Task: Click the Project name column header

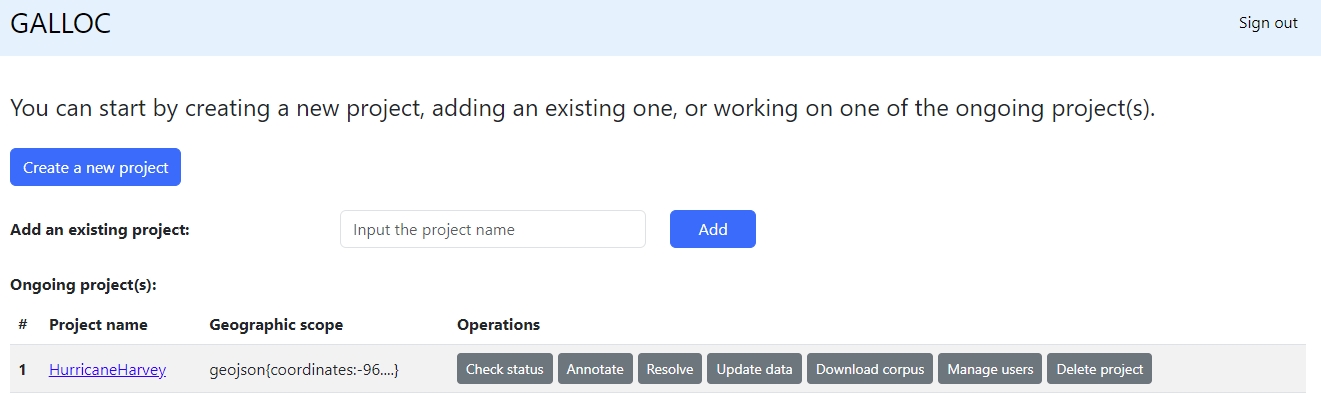Action: pyautogui.click(x=98, y=324)
